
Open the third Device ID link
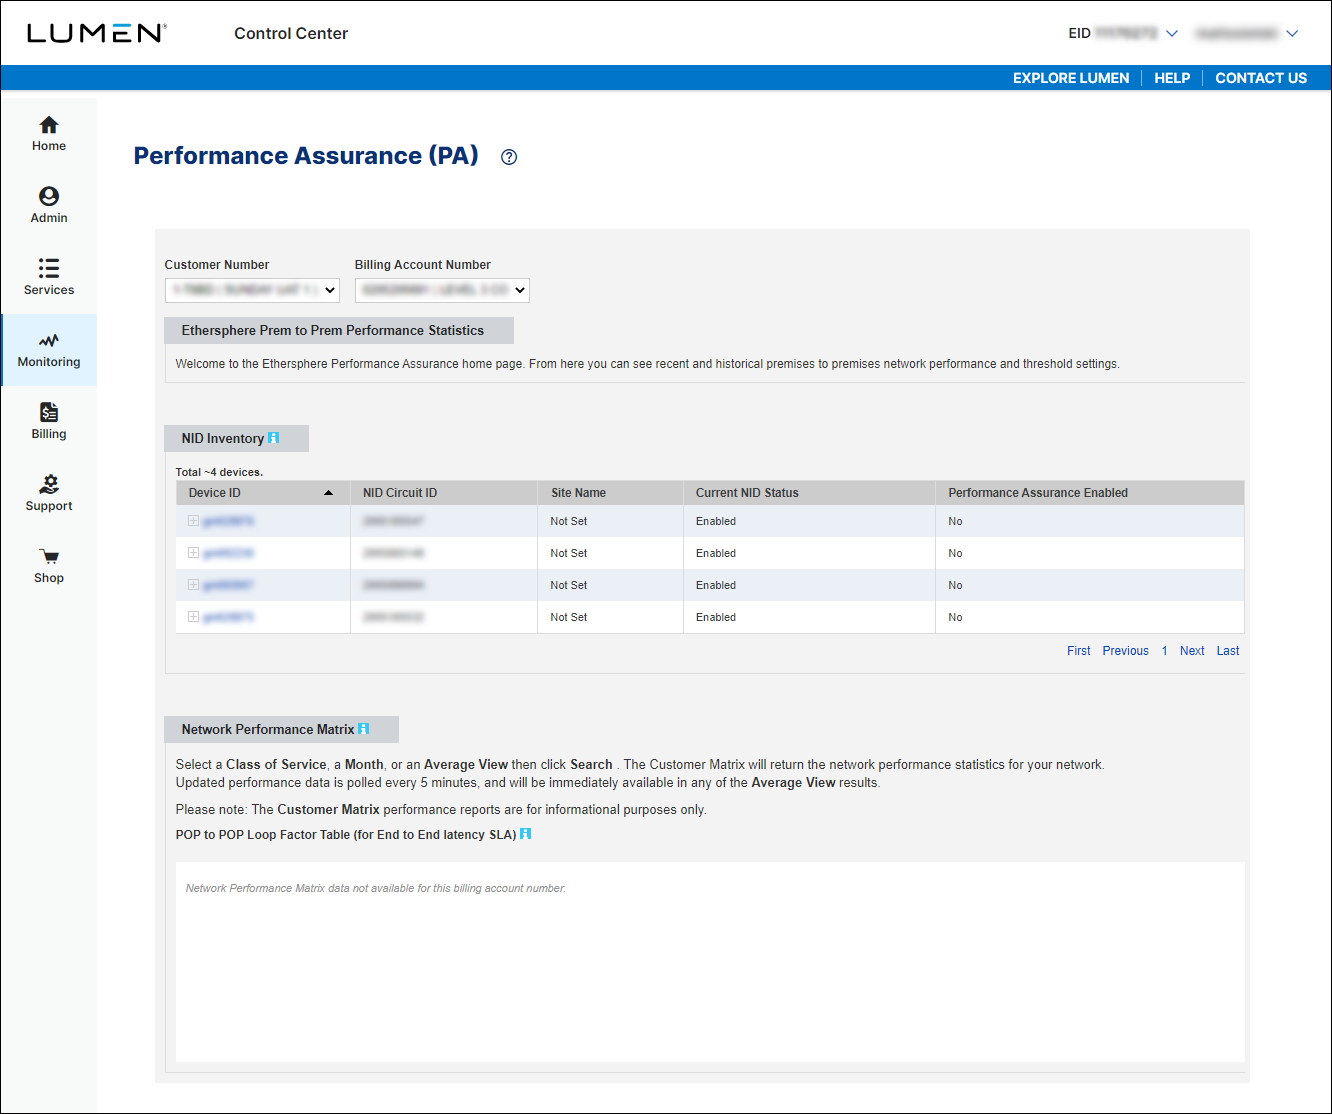pos(228,585)
